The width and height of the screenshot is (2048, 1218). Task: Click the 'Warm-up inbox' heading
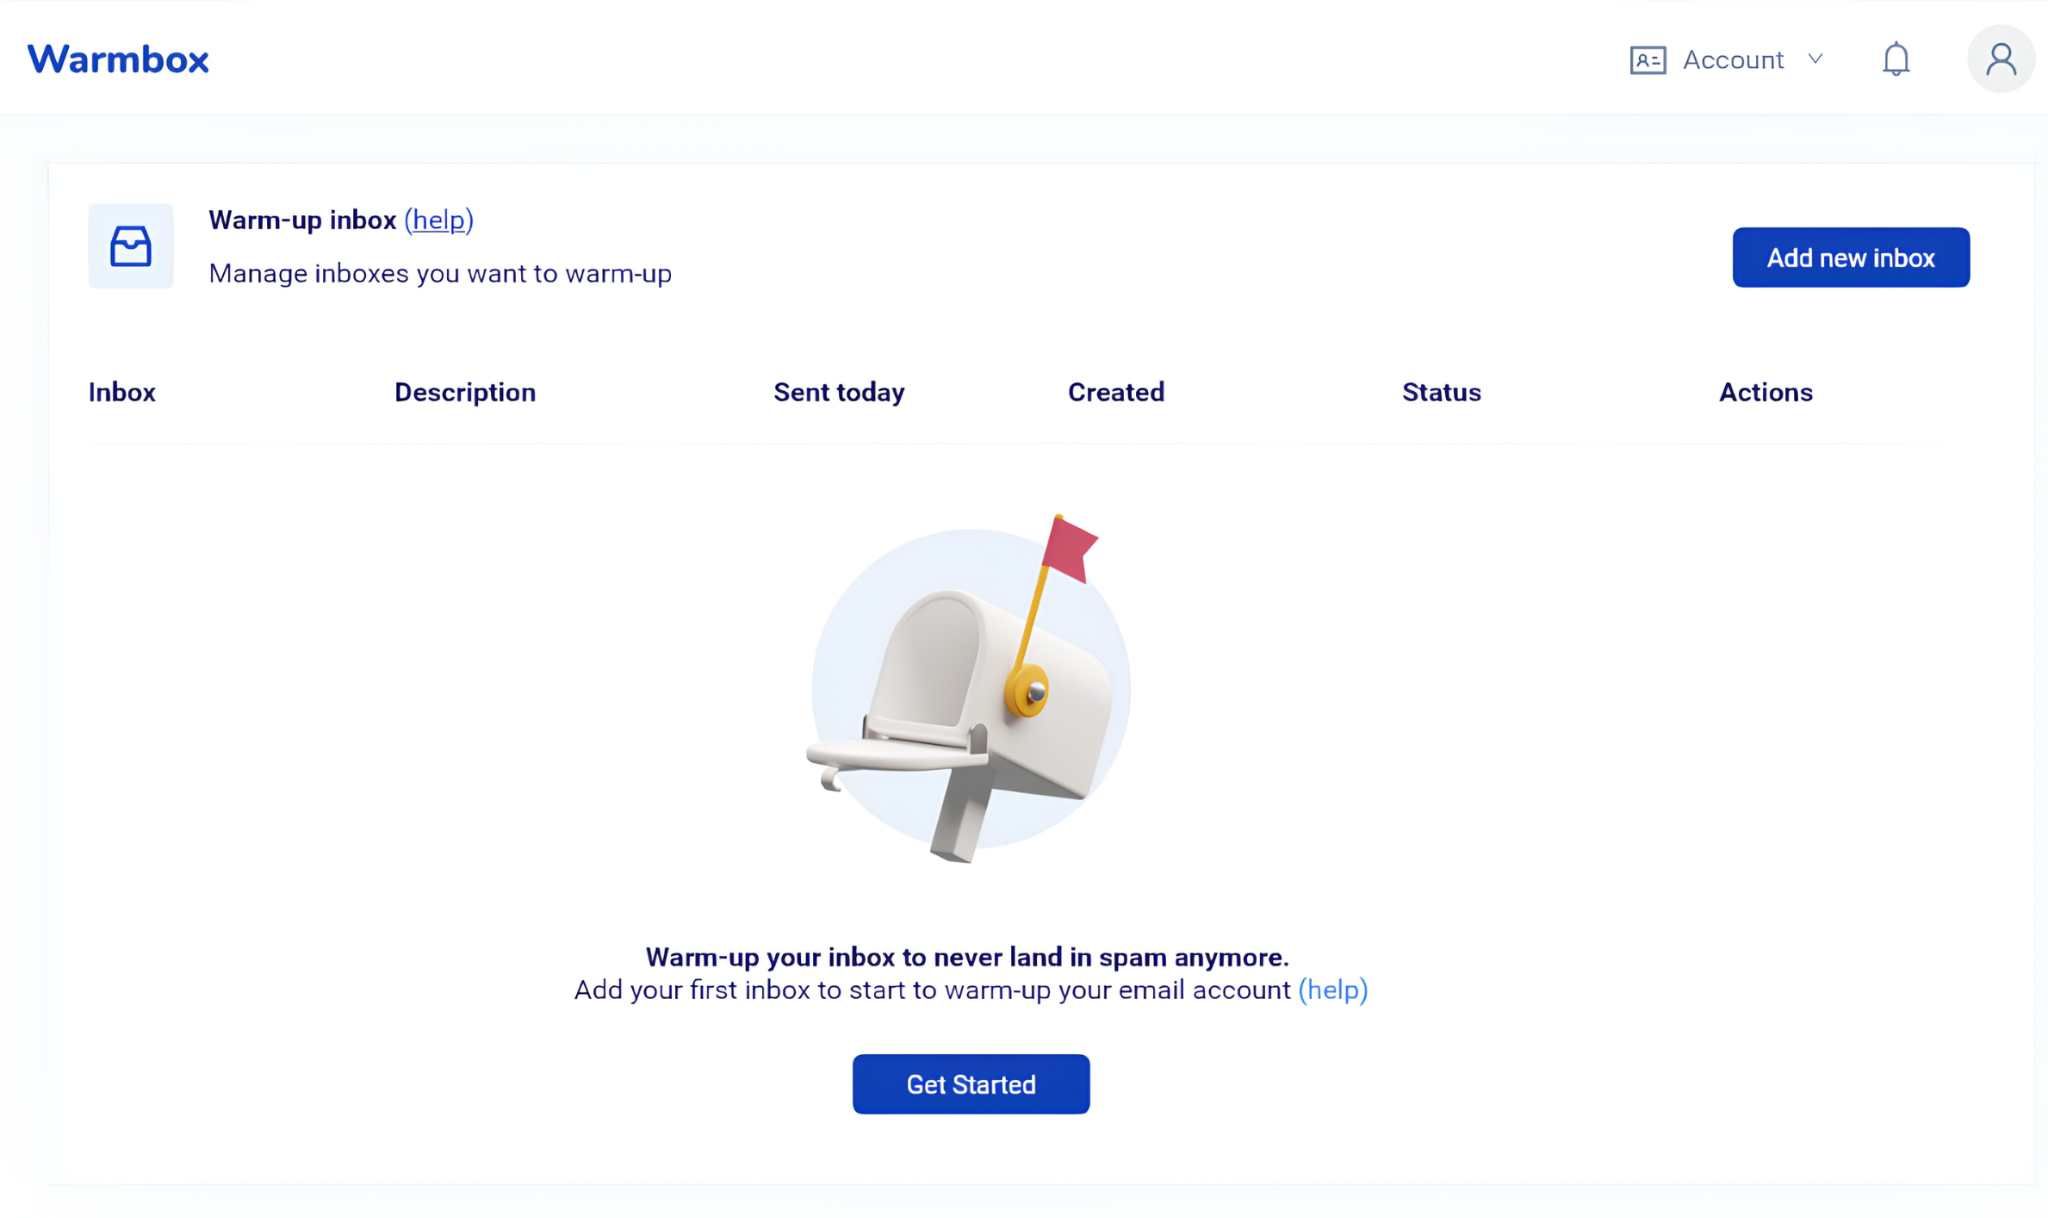[x=302, y=220]
